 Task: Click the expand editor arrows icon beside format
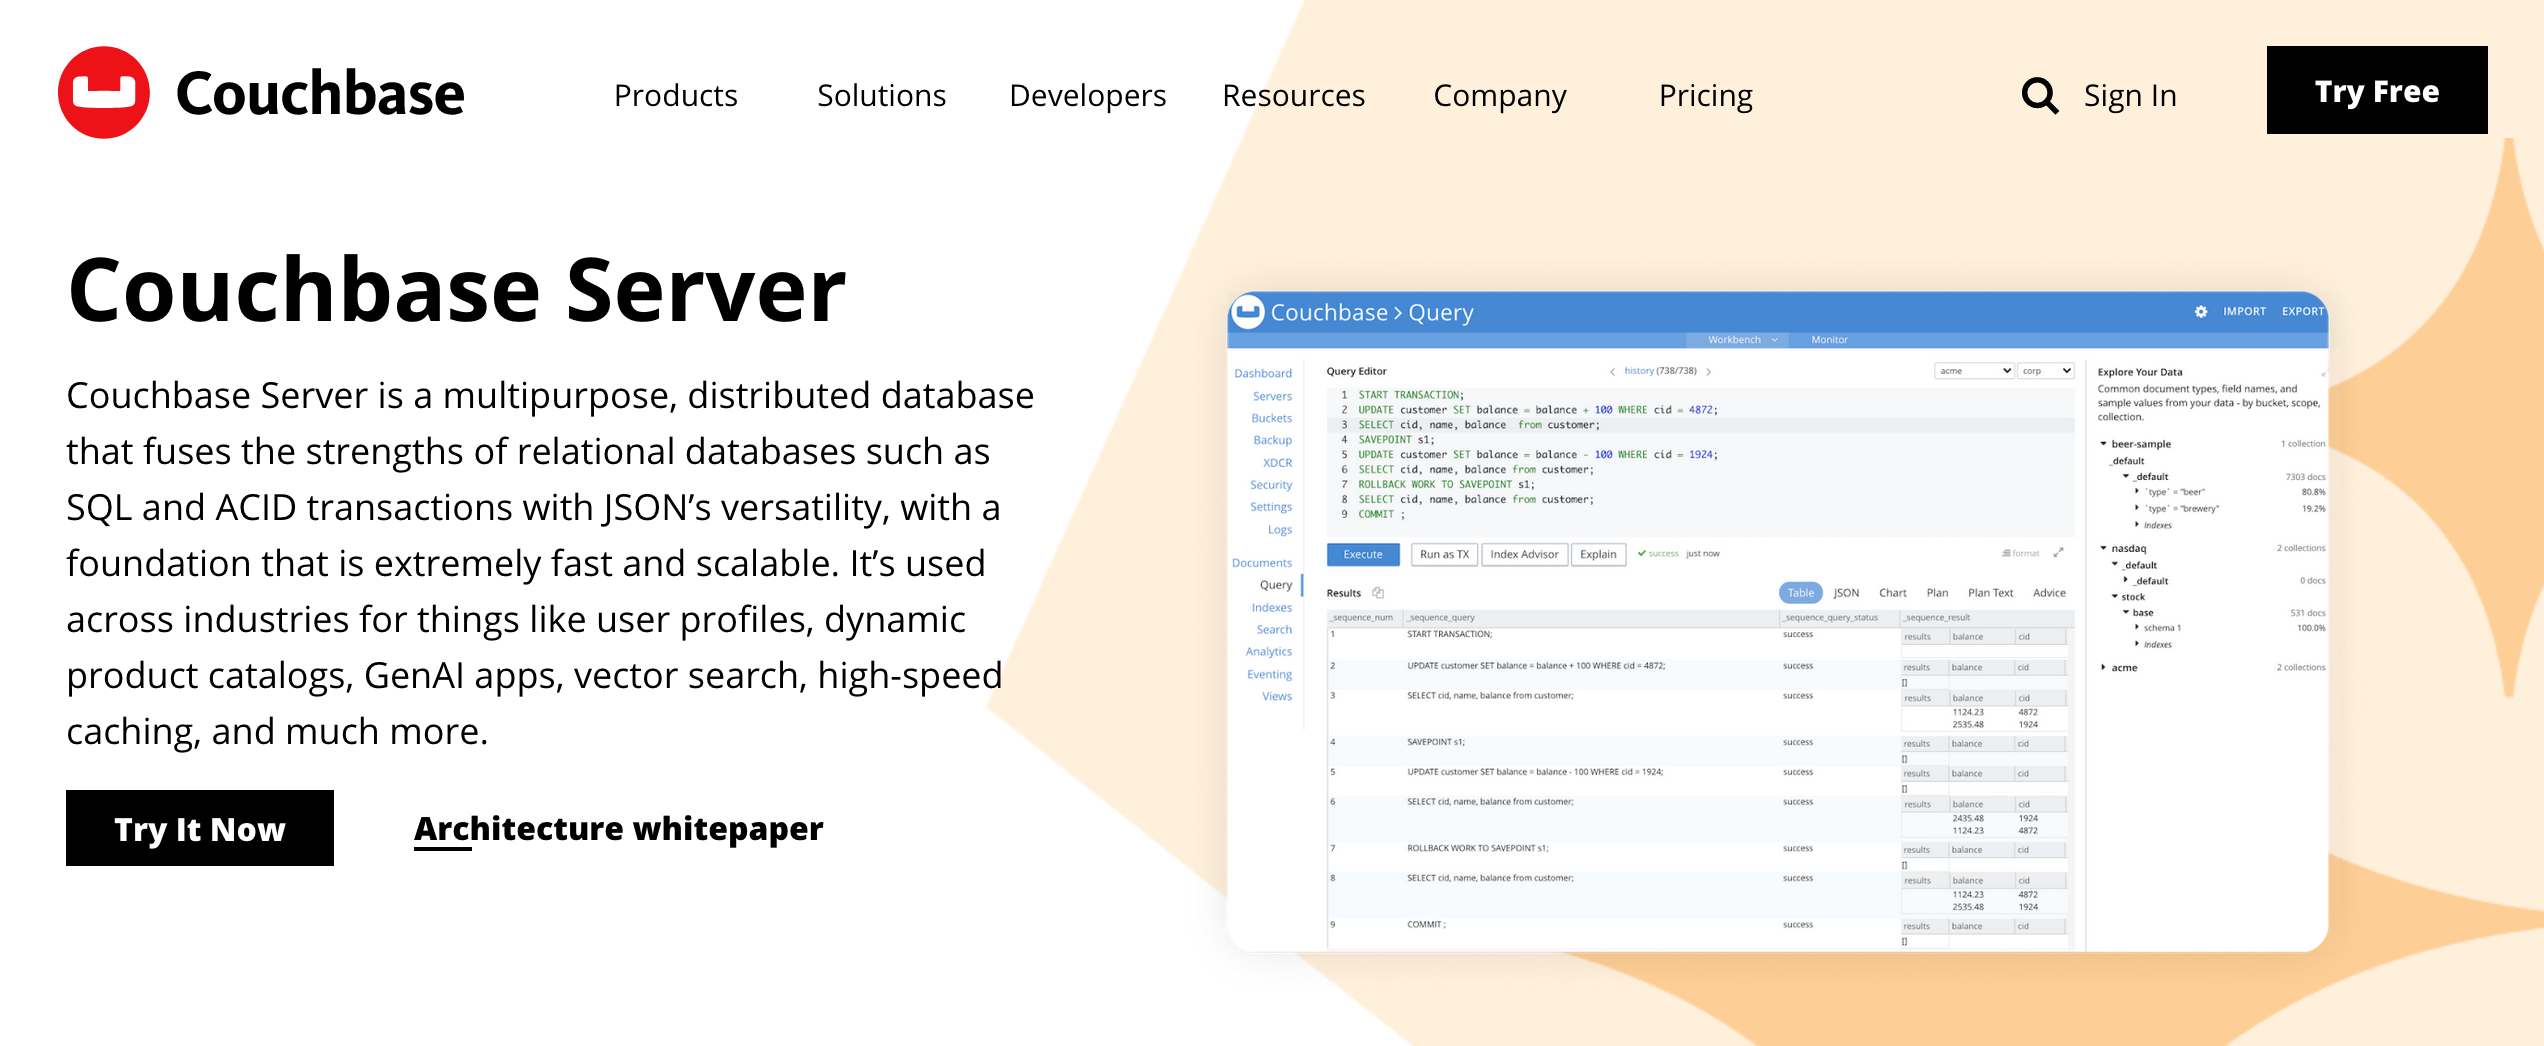pyautogui.click(x=2058, y=553)
